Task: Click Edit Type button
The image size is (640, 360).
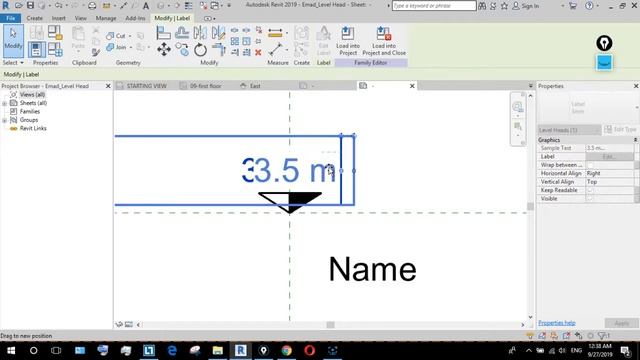Action: pos(621,130)
